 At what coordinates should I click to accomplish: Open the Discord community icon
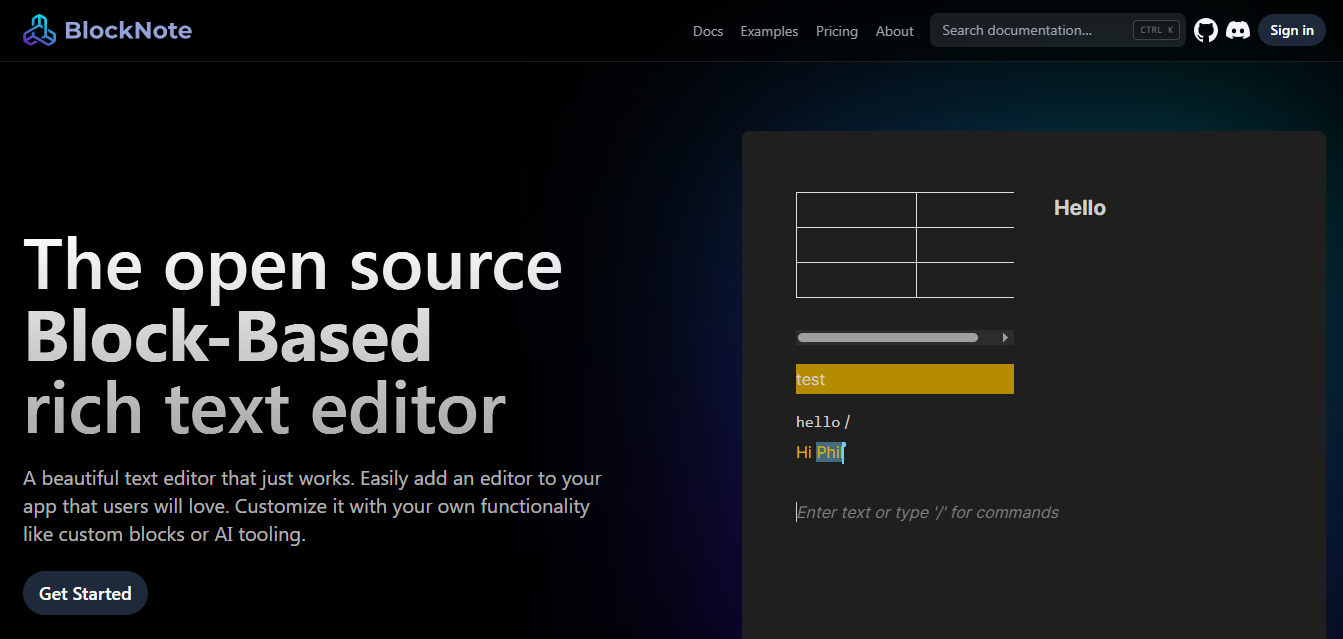click(x=1238, y=30)
